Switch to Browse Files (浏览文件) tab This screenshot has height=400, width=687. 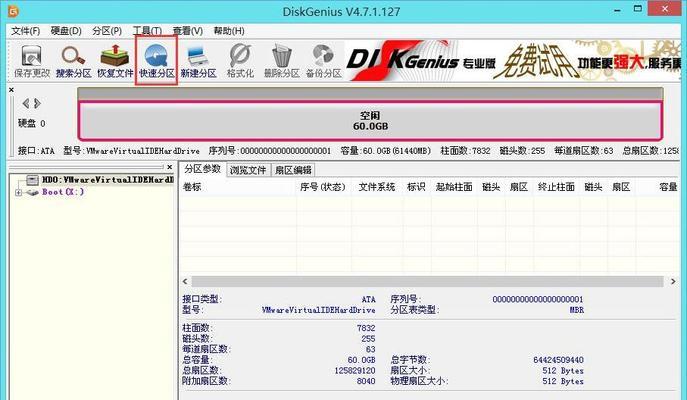248,170
